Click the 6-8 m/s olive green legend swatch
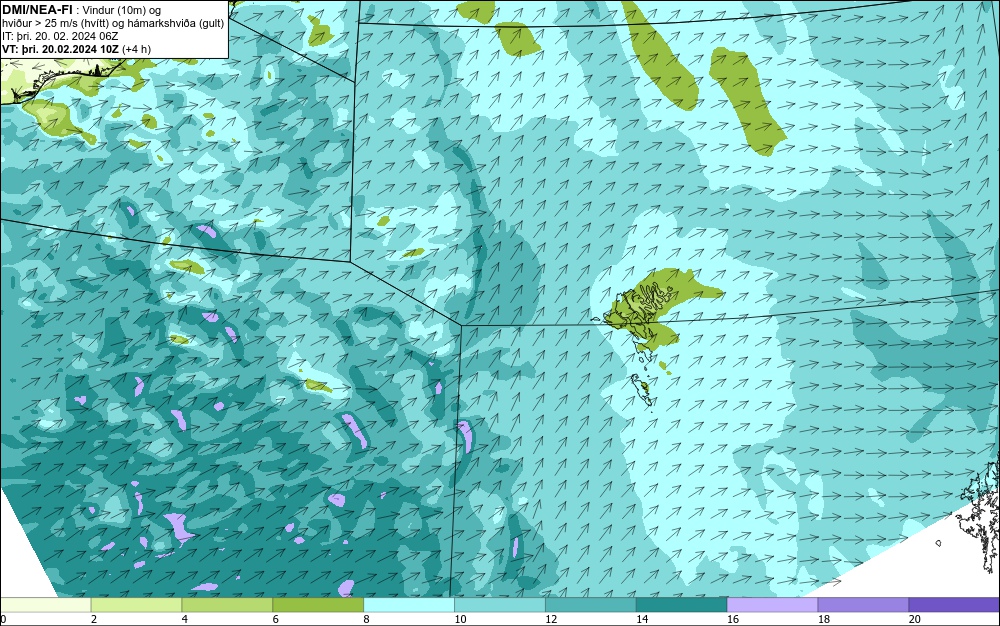The image size is (1000, 626). pyautogui.click(x=318, y=605)
